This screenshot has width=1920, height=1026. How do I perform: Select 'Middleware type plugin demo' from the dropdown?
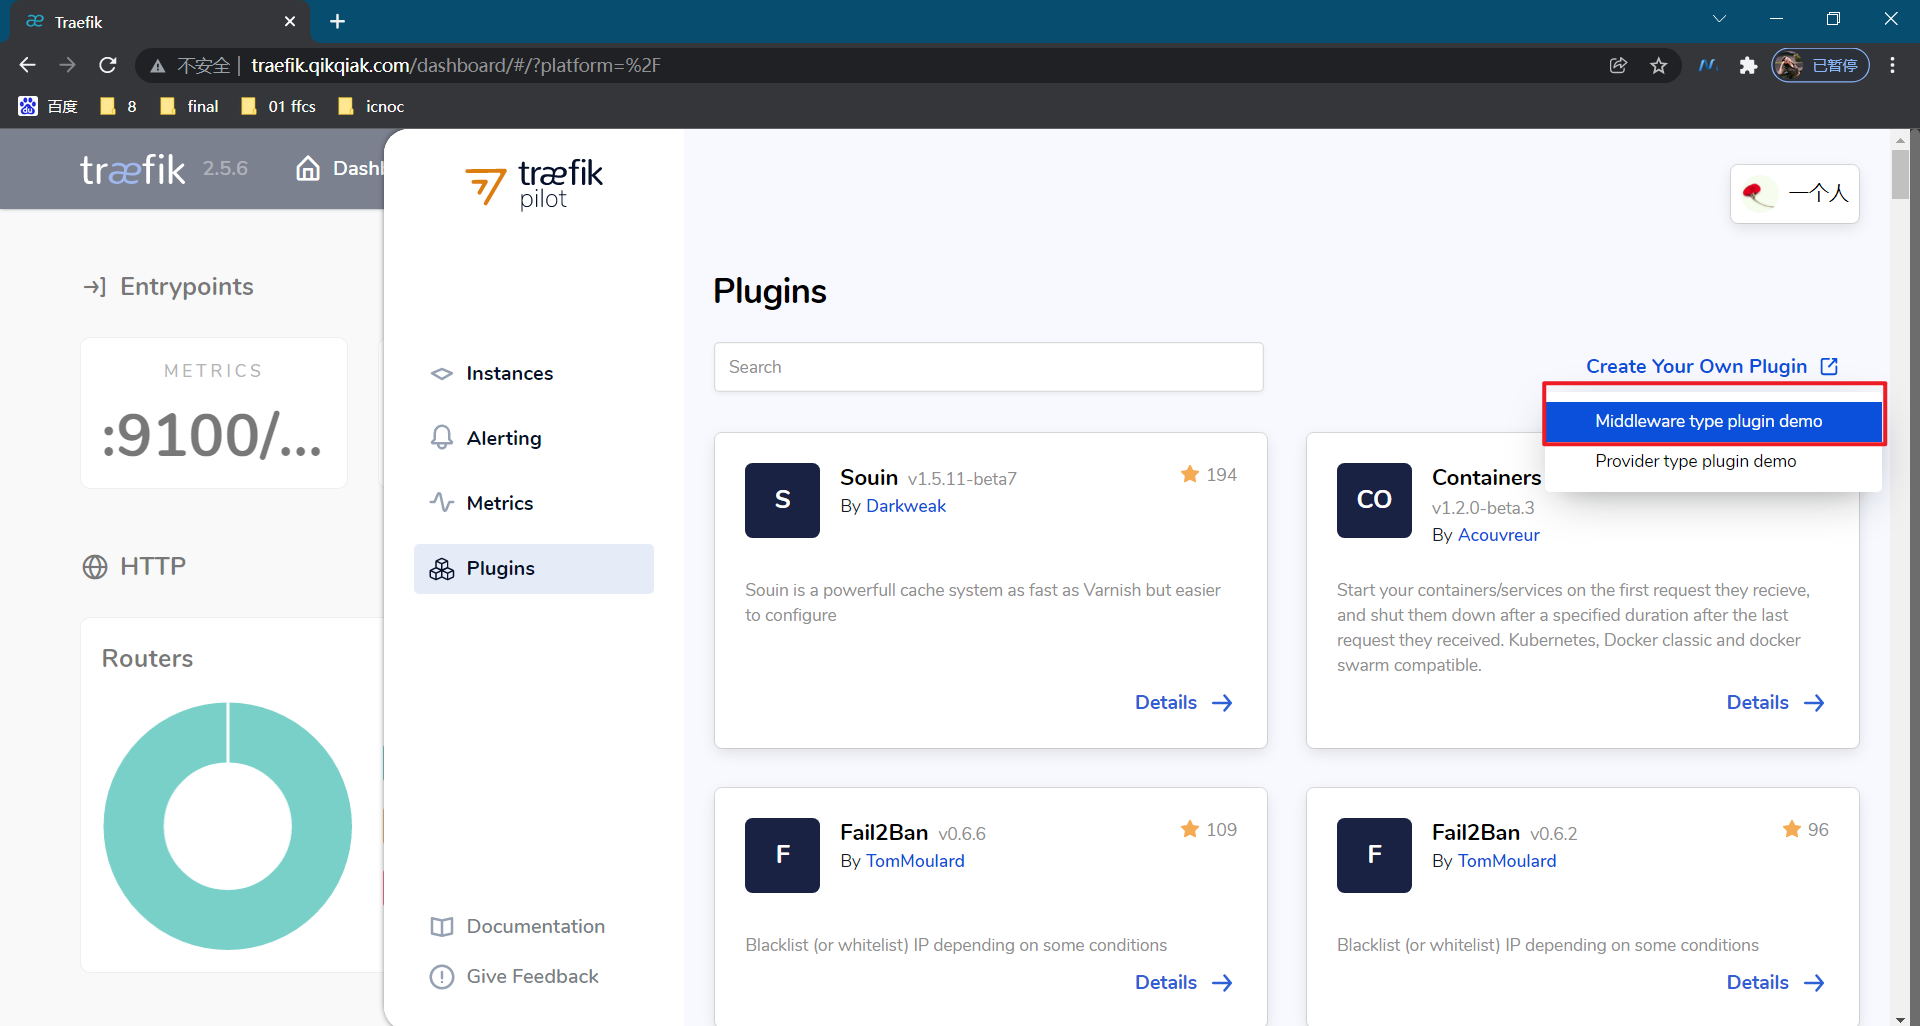tap(1710, 421)
